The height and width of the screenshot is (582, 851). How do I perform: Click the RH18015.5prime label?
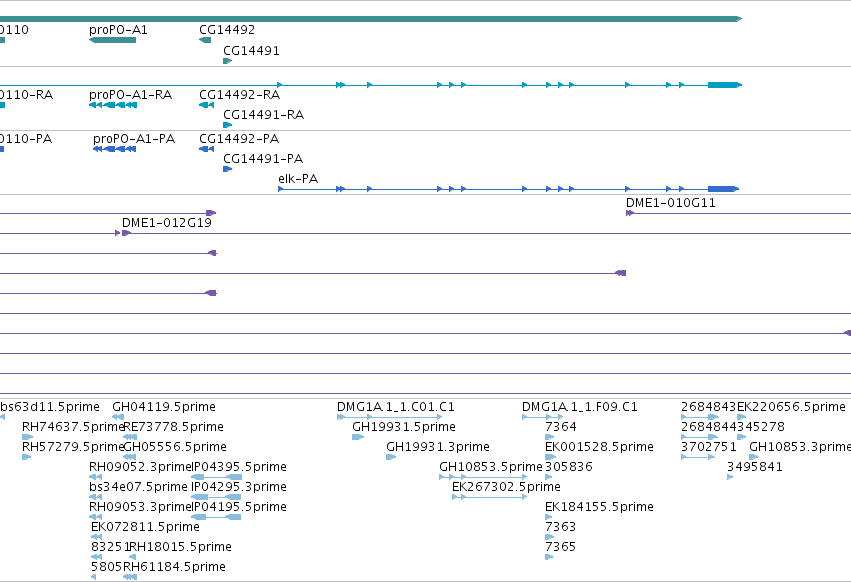pyautogui.click(x=181, y=547)
